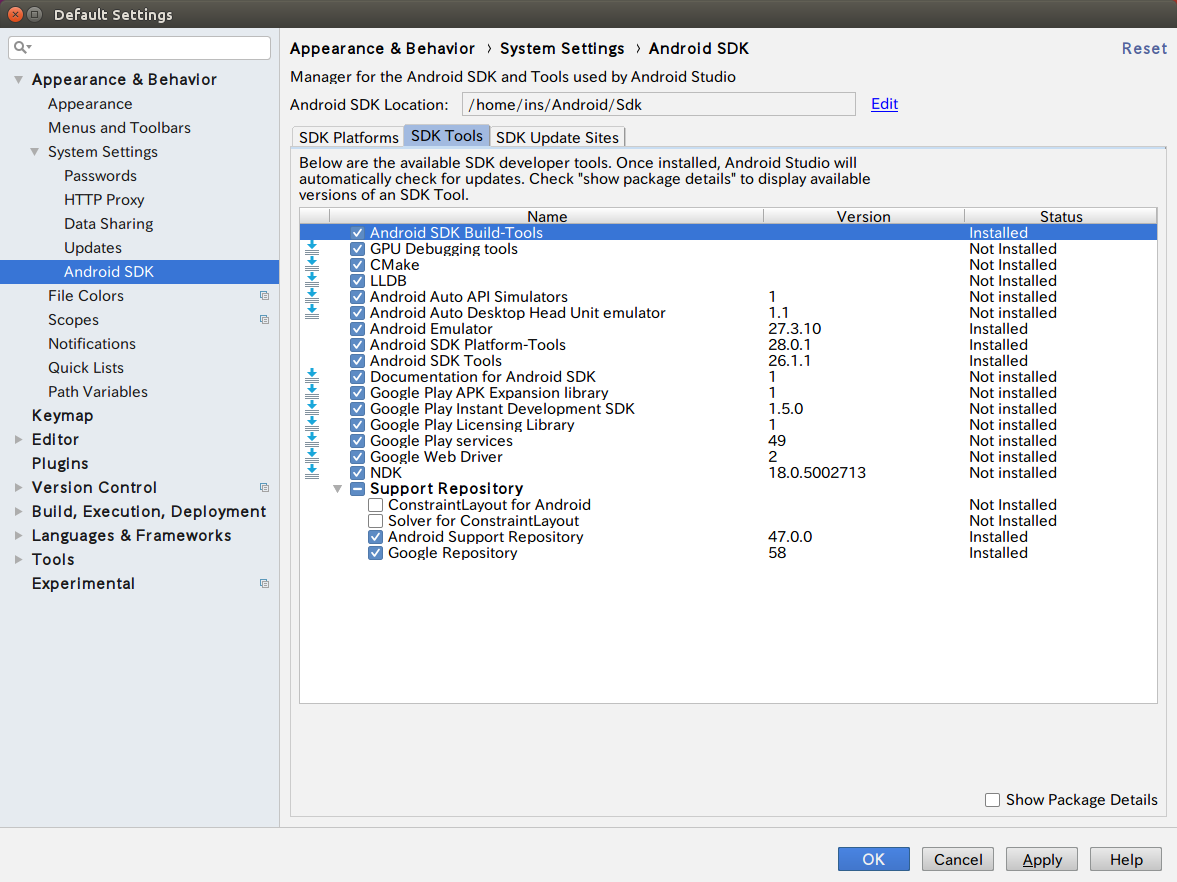This screenshot has height=882, width=1177.
Task: Open HTTP Proxy settings page
Action: pos(104,200)
